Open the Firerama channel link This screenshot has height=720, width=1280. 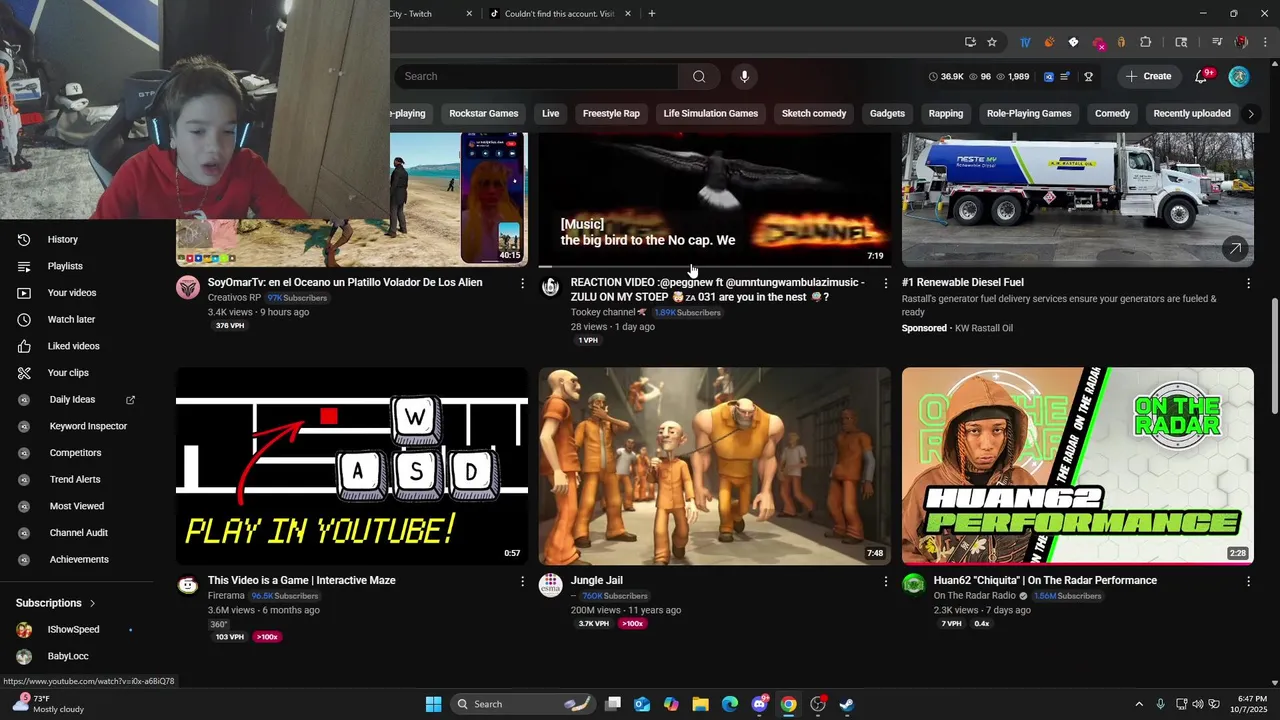point(226,596)
